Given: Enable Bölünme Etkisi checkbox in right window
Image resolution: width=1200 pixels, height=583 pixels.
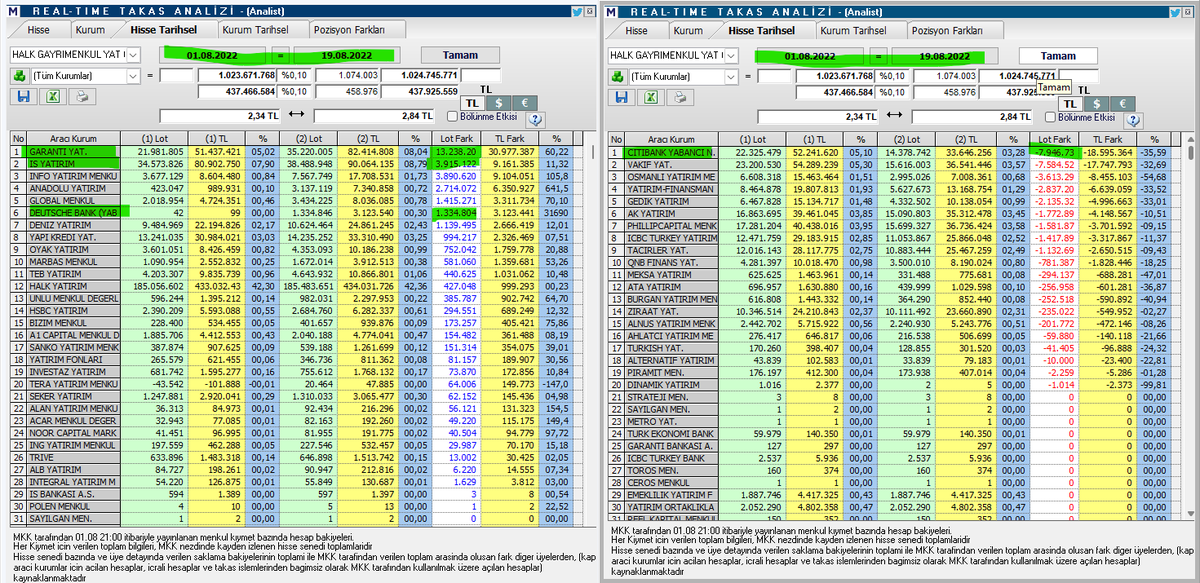Looking at the screenshot, I should (x=1052, y=117).
